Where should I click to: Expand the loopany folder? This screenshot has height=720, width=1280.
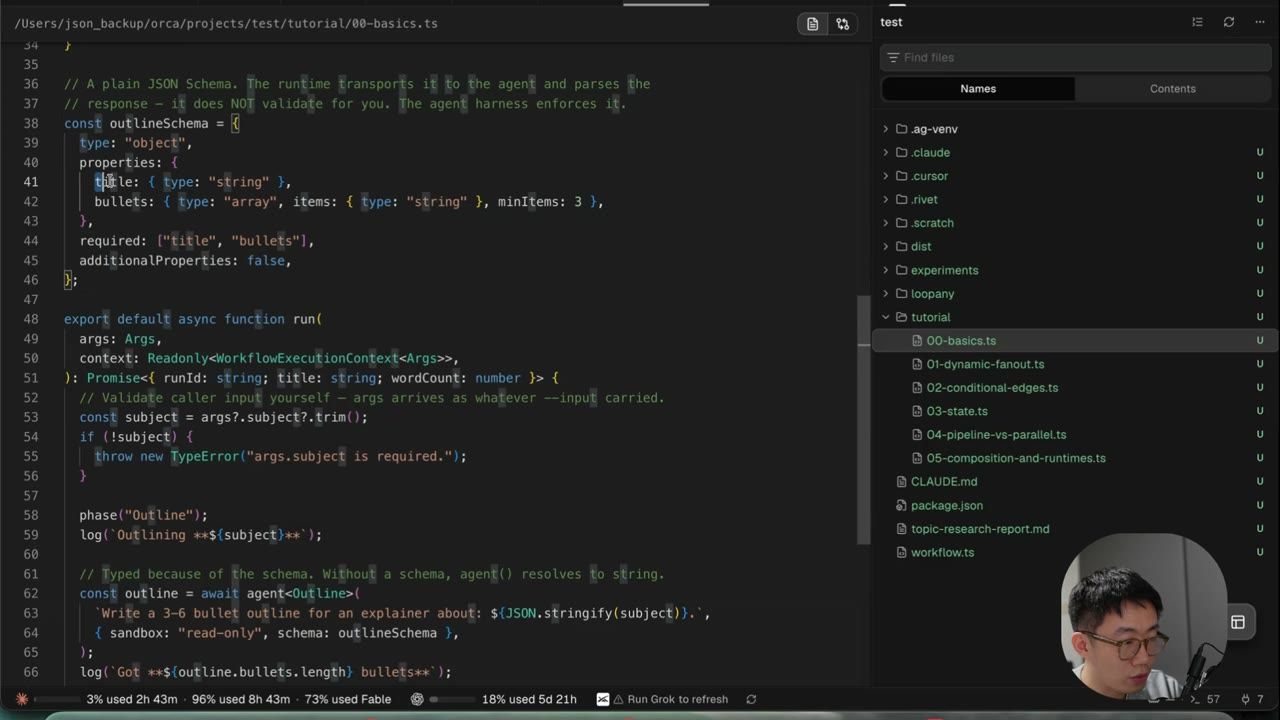(x=885, y=293)
